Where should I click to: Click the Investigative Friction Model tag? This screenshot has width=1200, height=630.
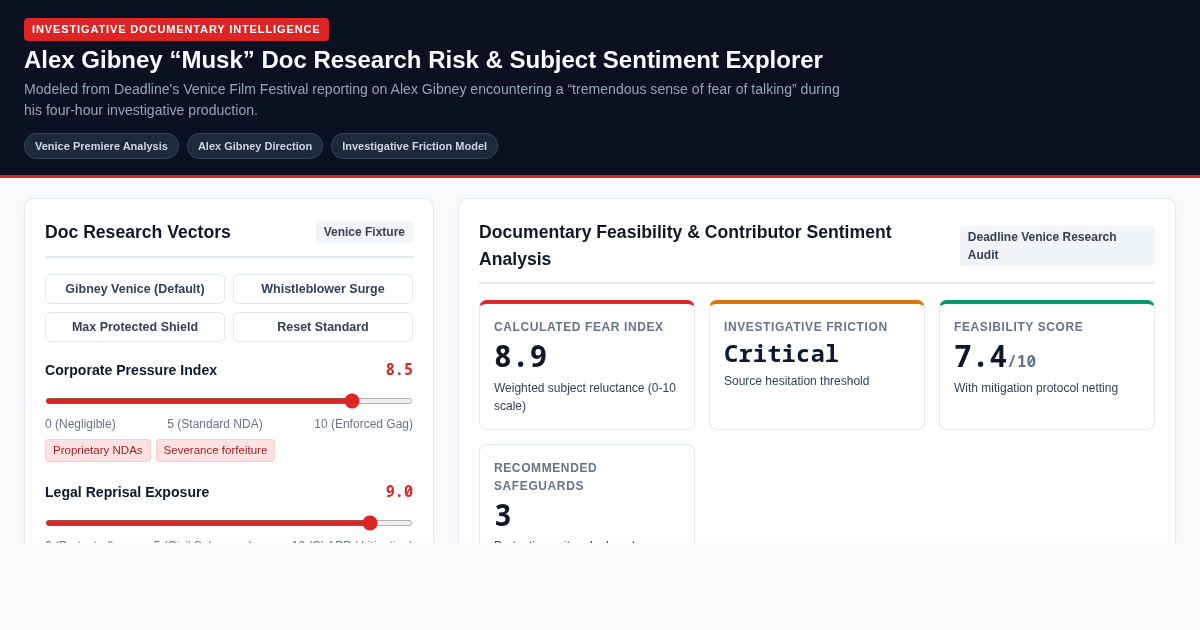(414, 146)
